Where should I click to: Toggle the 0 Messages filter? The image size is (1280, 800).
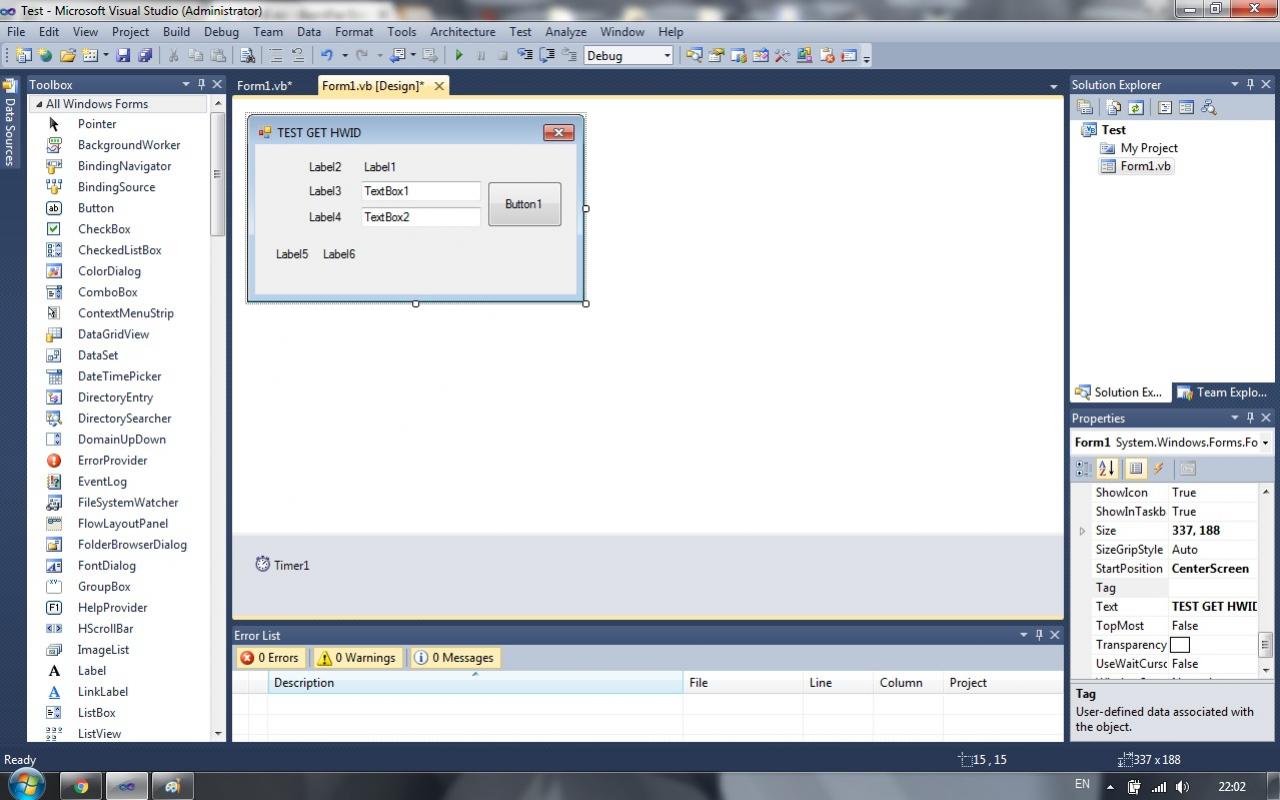click(x=454, y=657)
